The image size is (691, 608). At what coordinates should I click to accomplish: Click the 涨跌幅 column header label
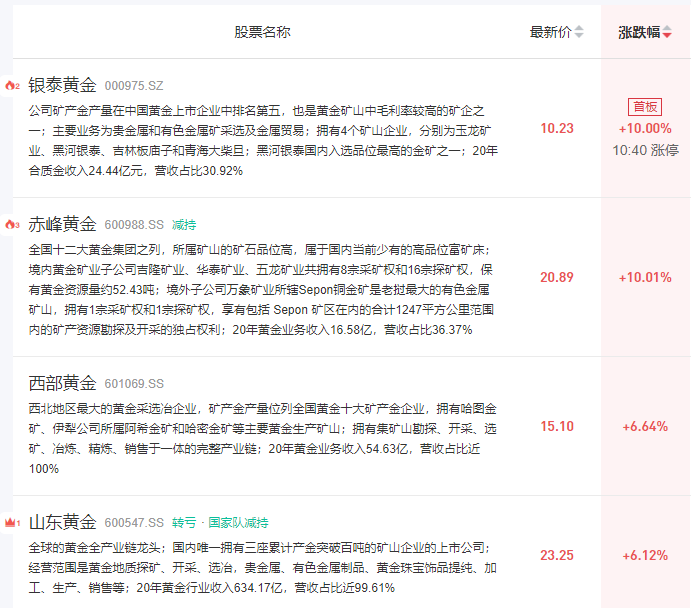(x=639, y=32)
